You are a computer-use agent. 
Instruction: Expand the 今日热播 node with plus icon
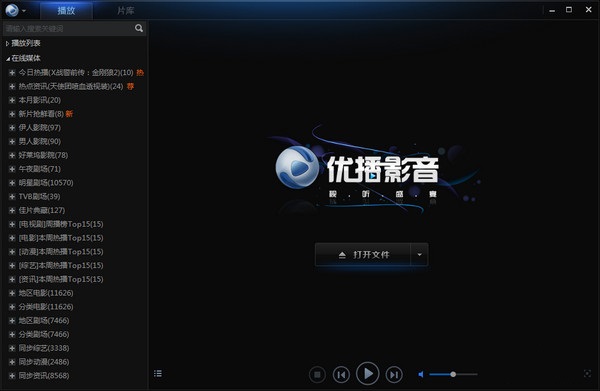pyautogui.click(x=12, y=72)
